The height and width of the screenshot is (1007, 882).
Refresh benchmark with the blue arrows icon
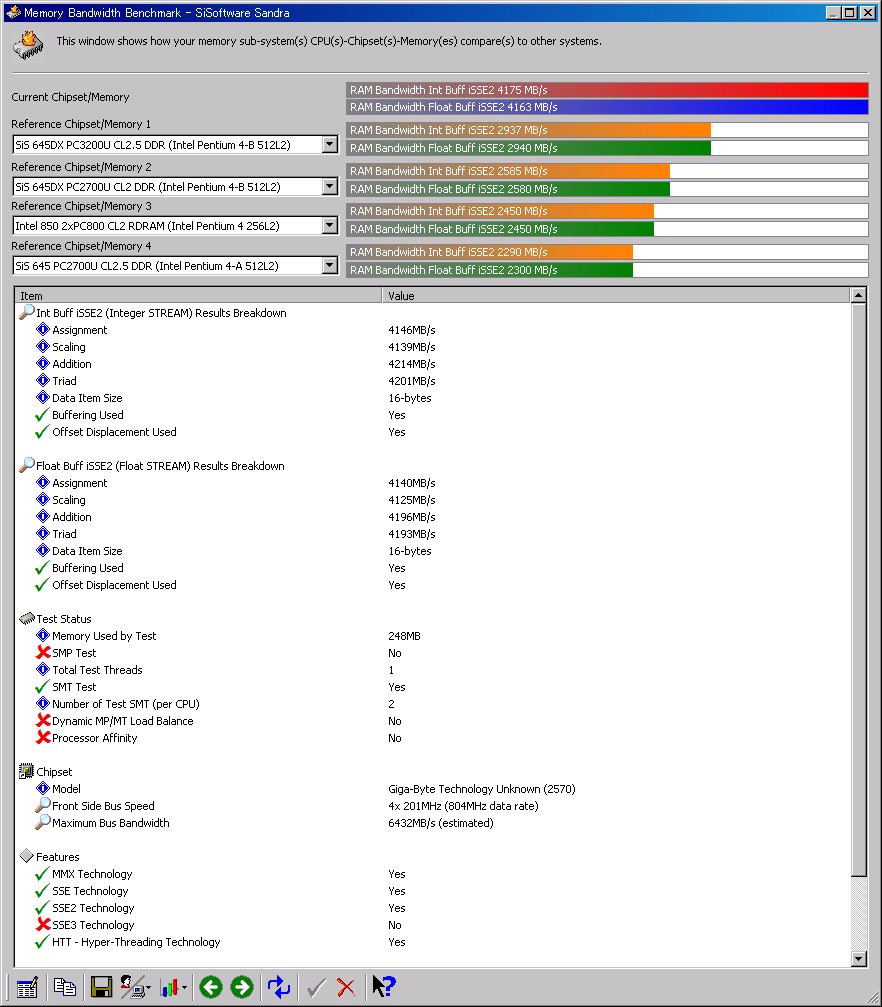[x=279, y=987]
